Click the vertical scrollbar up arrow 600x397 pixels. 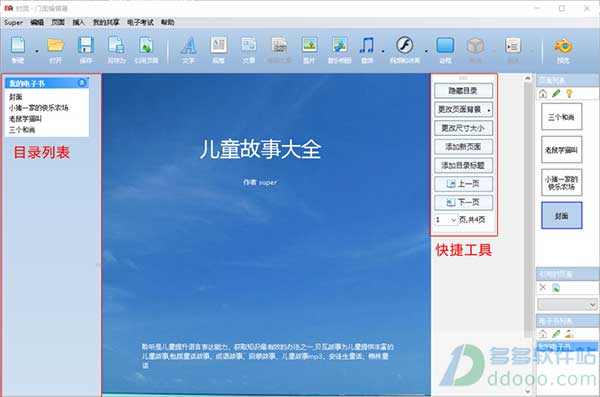528,78
